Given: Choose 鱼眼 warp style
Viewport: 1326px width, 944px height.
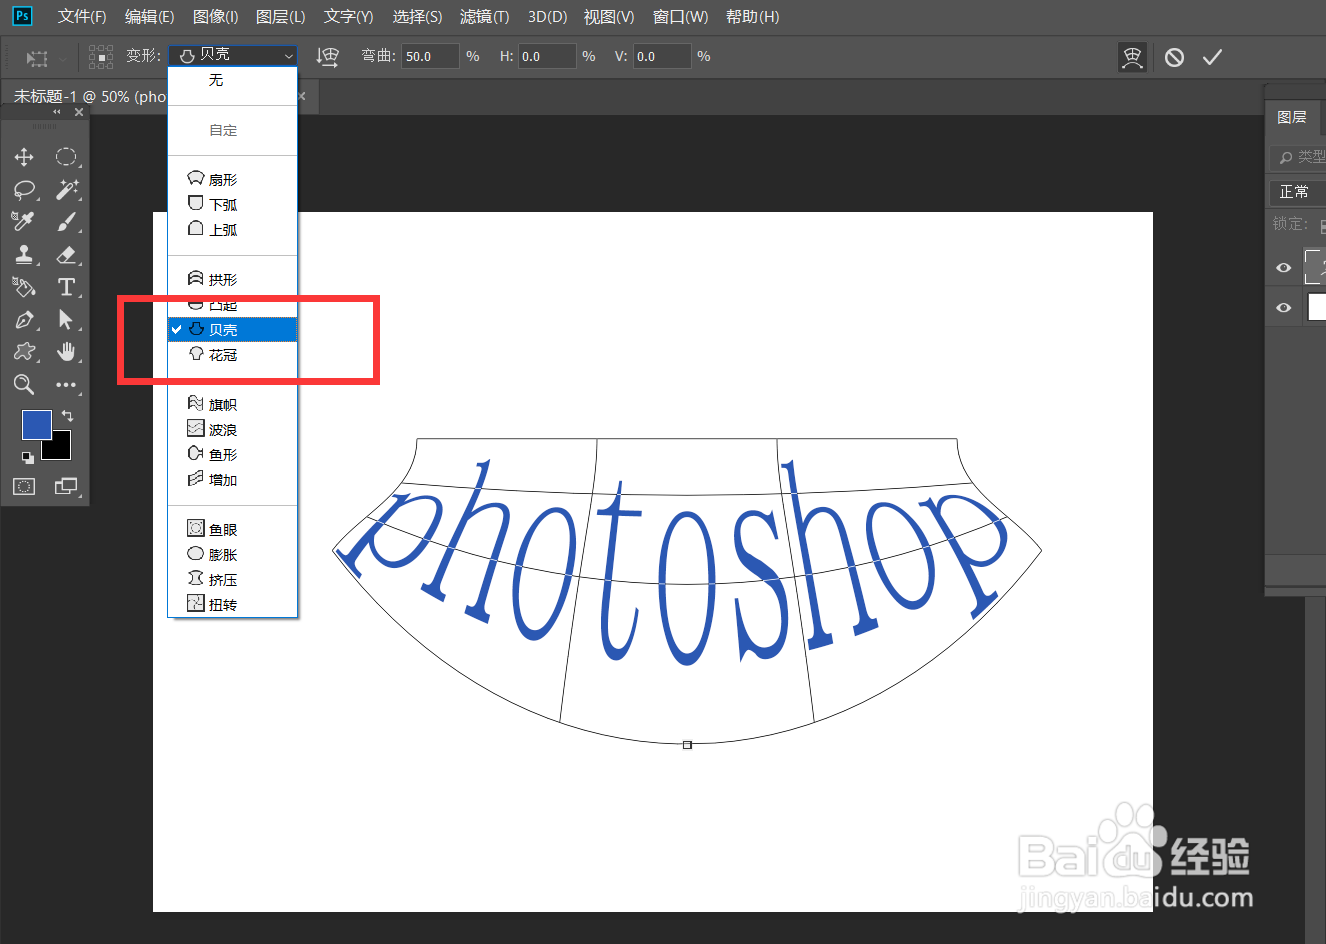Looking at the screenshot, I should (x=233, y=530).
